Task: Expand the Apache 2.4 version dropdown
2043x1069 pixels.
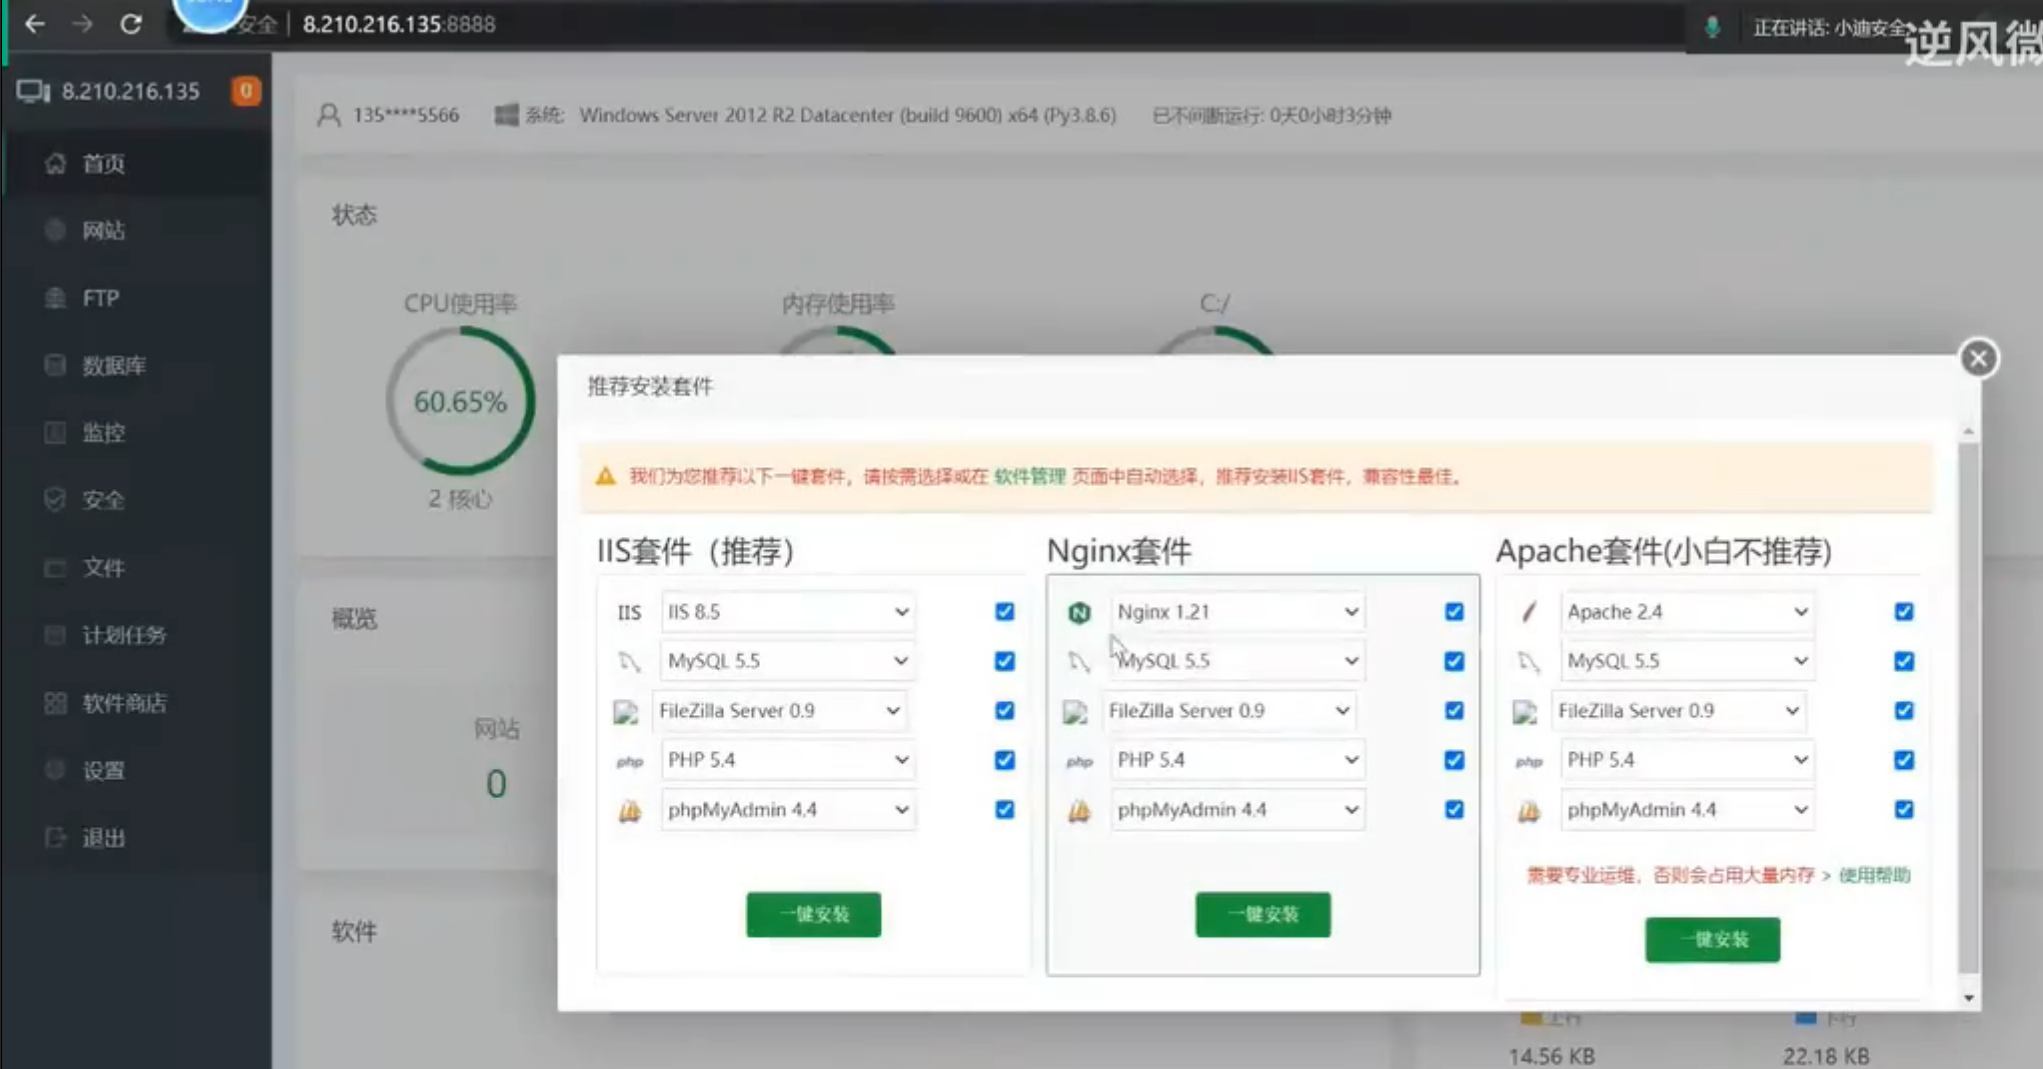Action: coord(1687,611)
